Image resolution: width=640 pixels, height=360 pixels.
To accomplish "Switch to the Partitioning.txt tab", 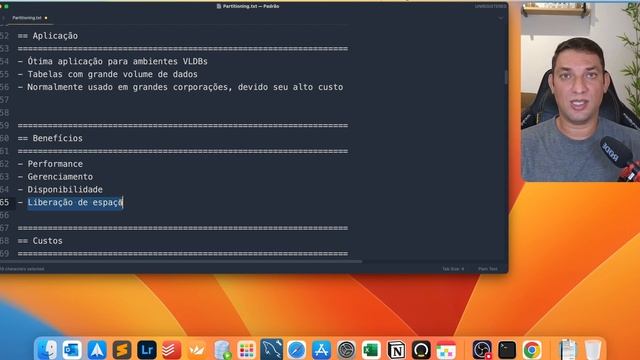I will (x=27, y=18).
